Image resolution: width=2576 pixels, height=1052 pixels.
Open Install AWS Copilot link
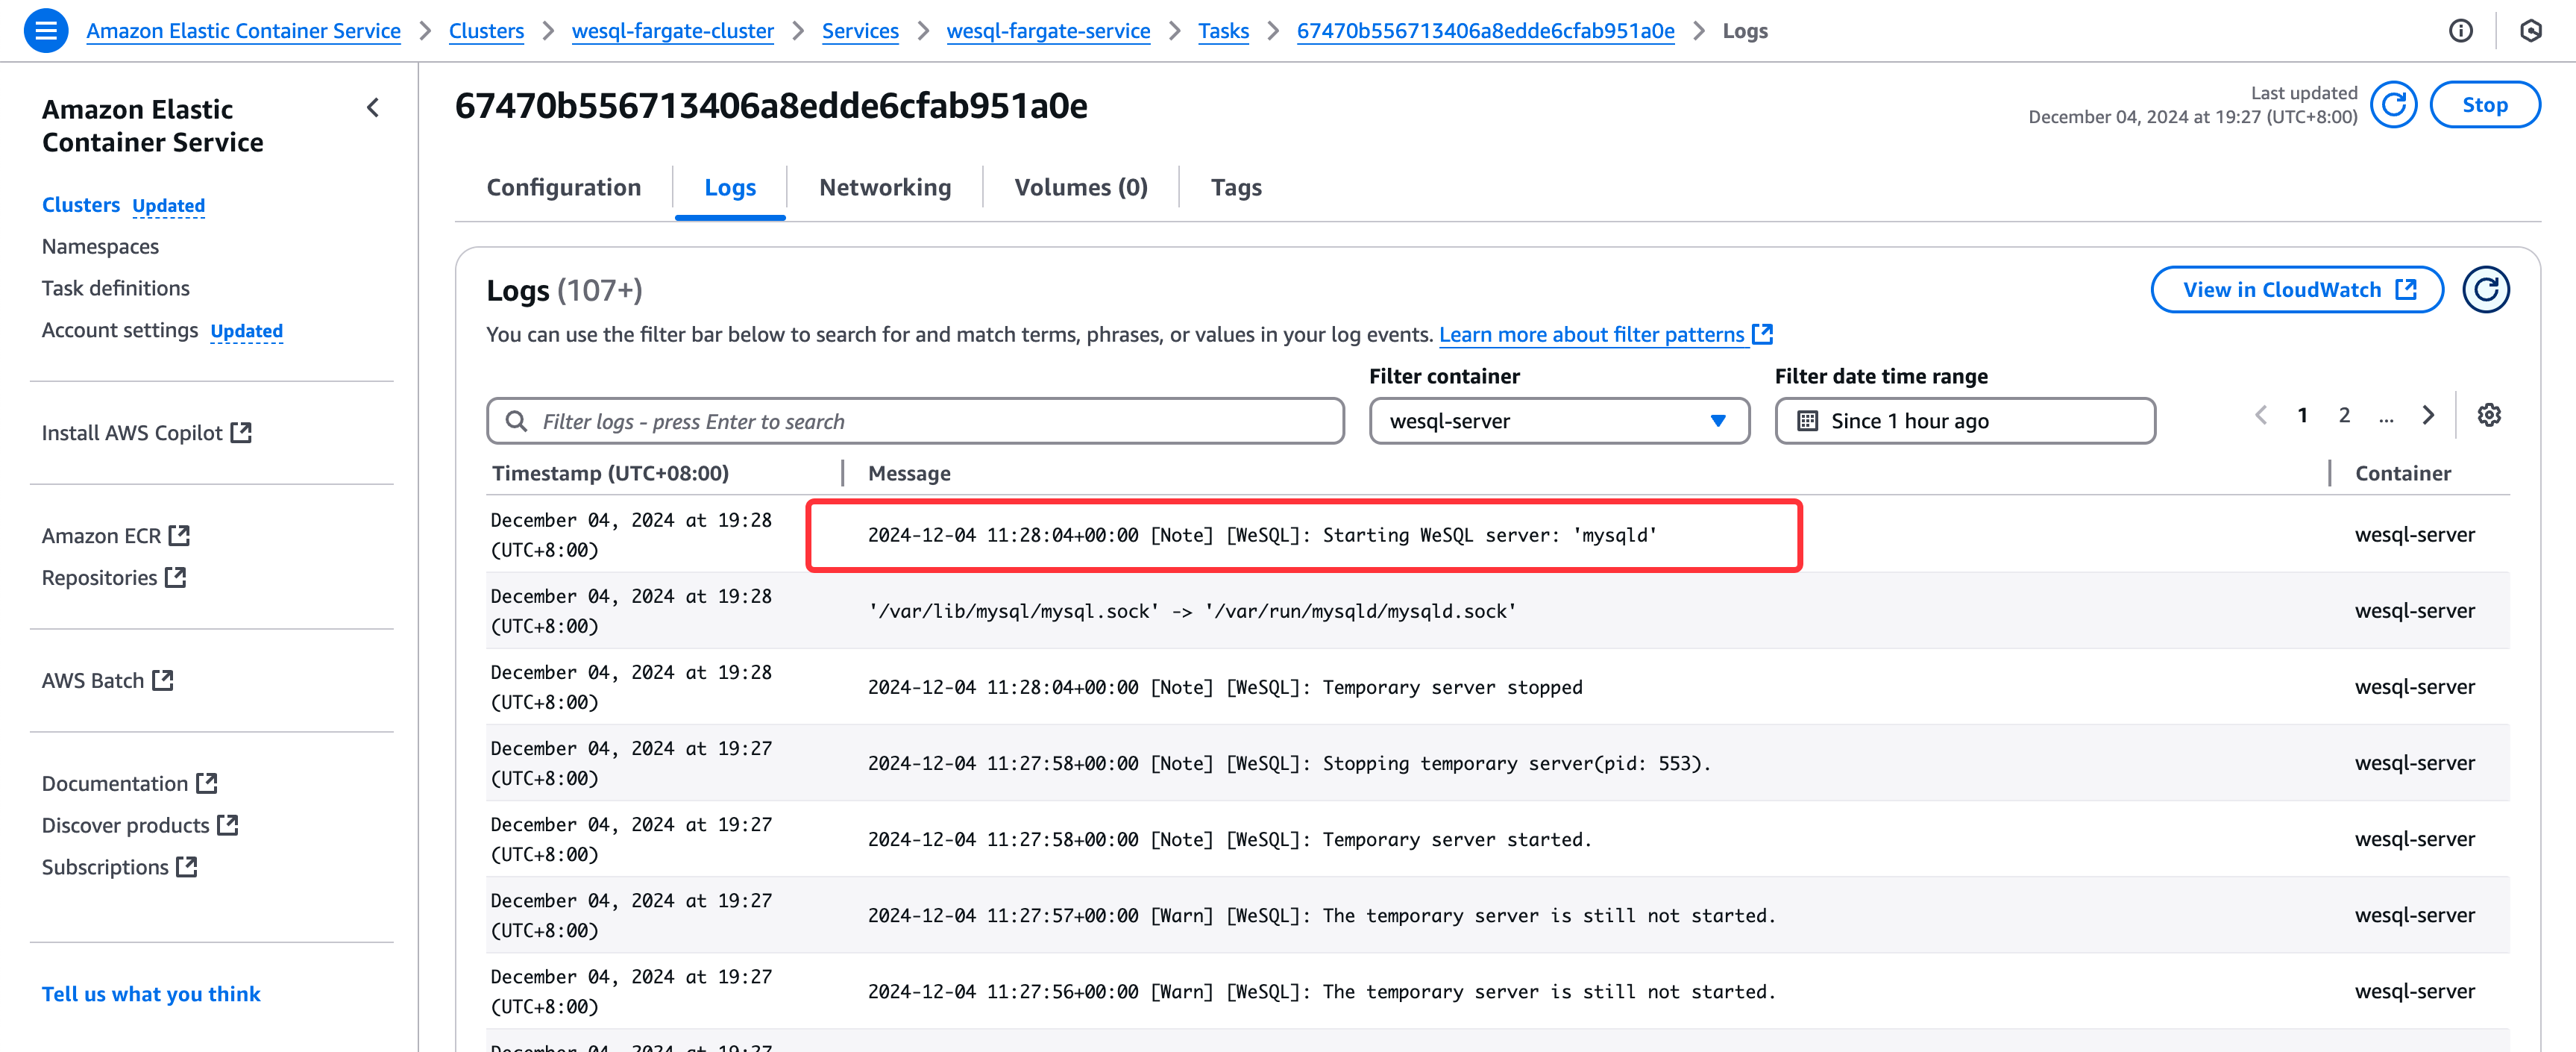tap(146, 433)
